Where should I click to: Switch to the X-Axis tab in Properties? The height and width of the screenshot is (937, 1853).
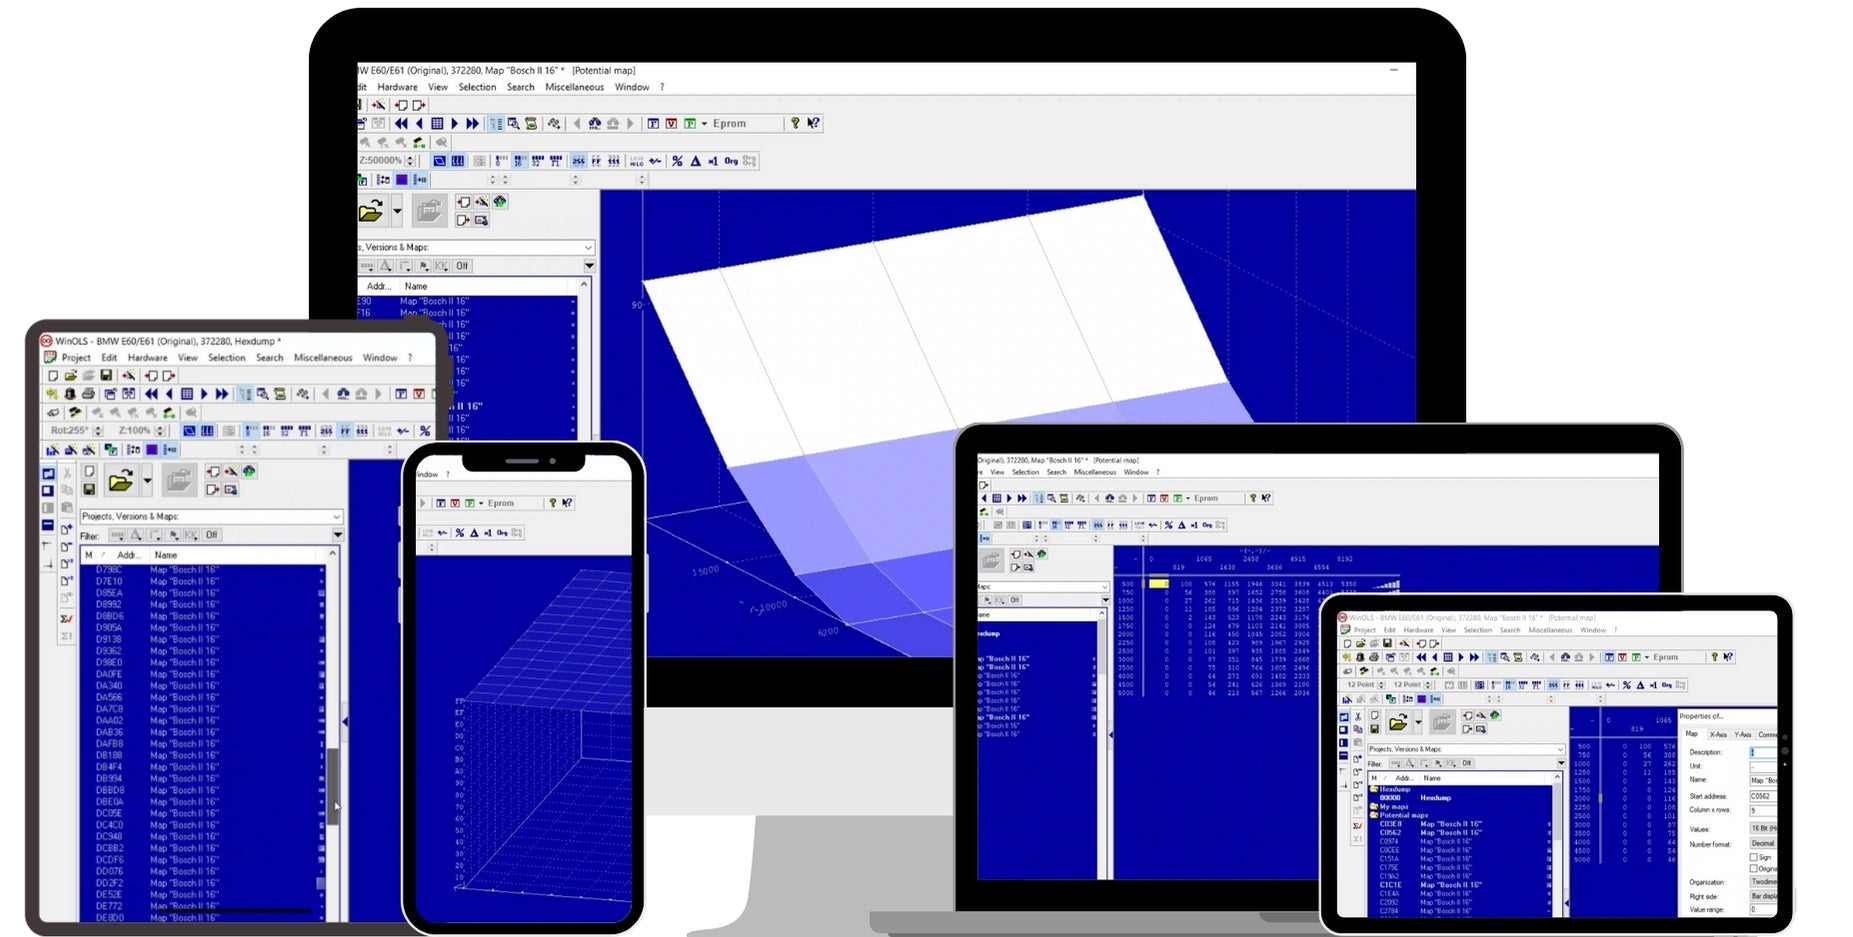click(x=1718, y=734)
